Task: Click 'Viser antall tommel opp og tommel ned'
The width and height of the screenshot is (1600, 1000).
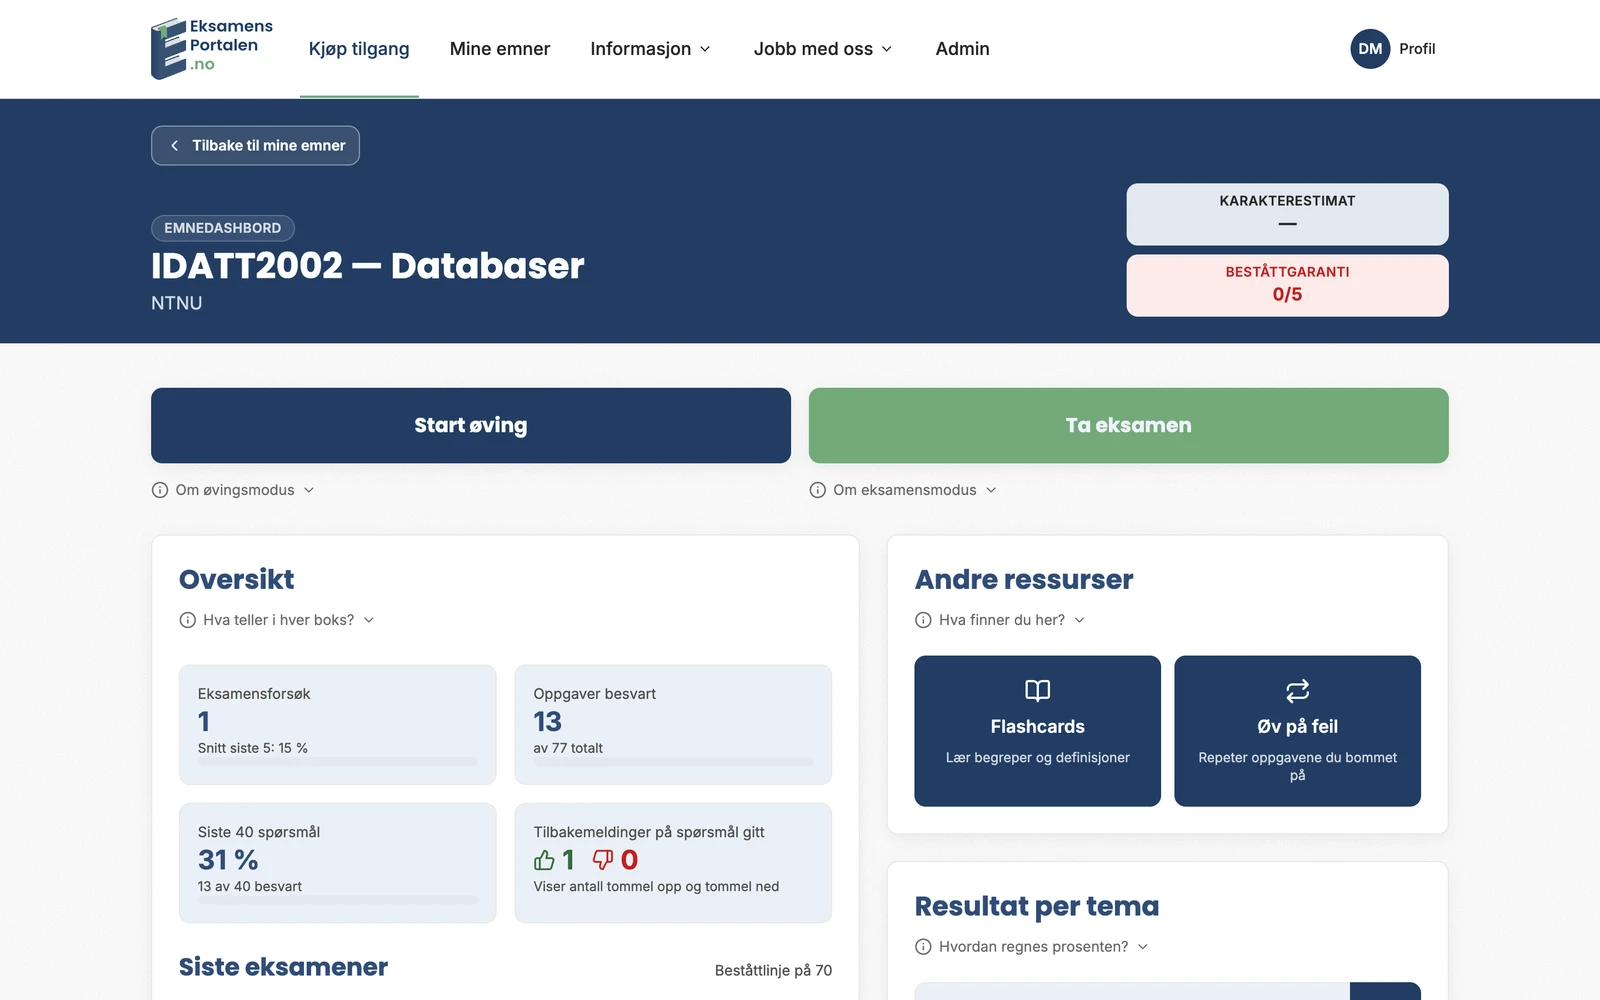Action: click(656, 886)
